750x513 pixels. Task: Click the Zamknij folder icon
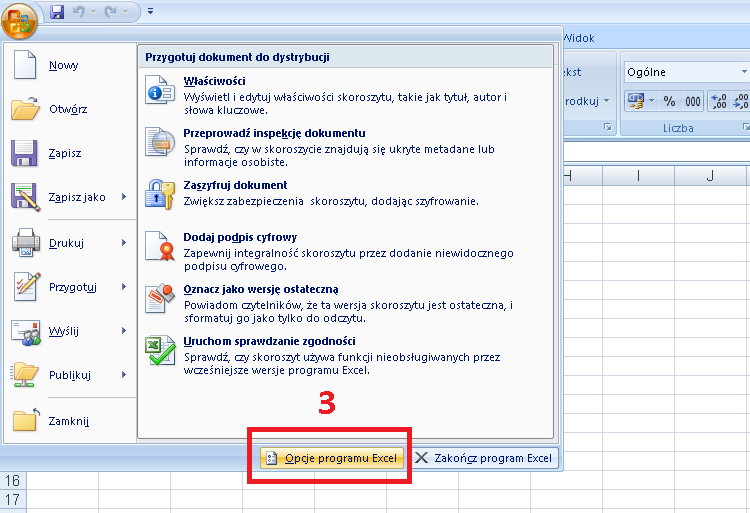25,419
